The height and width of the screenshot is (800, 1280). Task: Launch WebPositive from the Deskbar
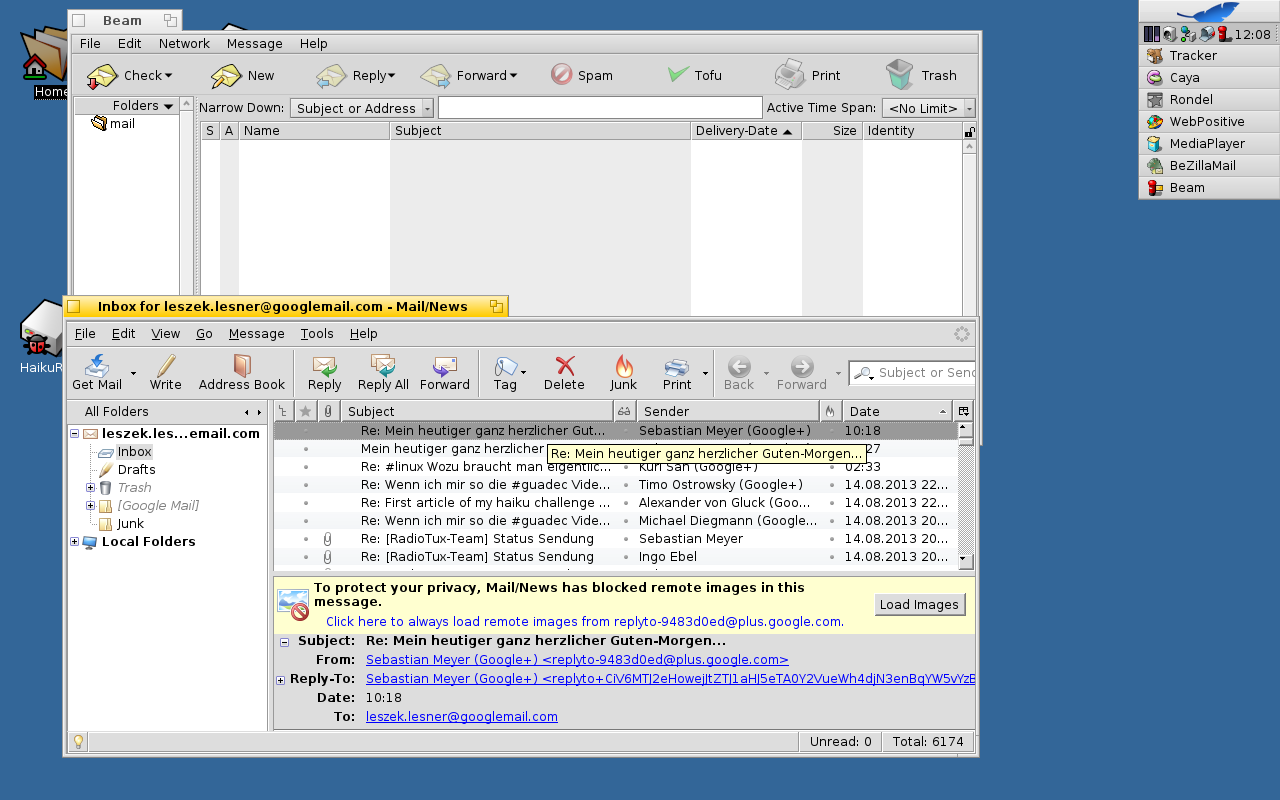pos(1206,122)
